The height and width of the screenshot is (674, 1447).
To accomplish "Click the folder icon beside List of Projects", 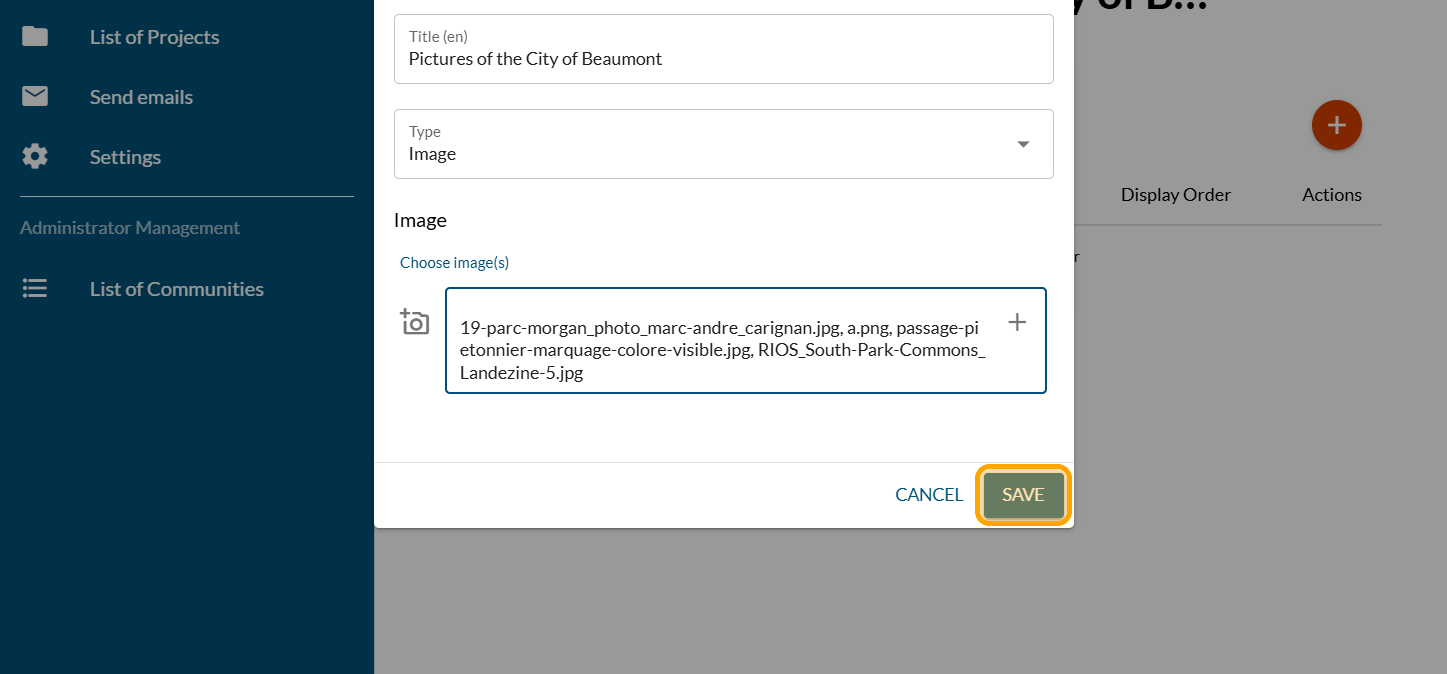I will click(35, 37).
